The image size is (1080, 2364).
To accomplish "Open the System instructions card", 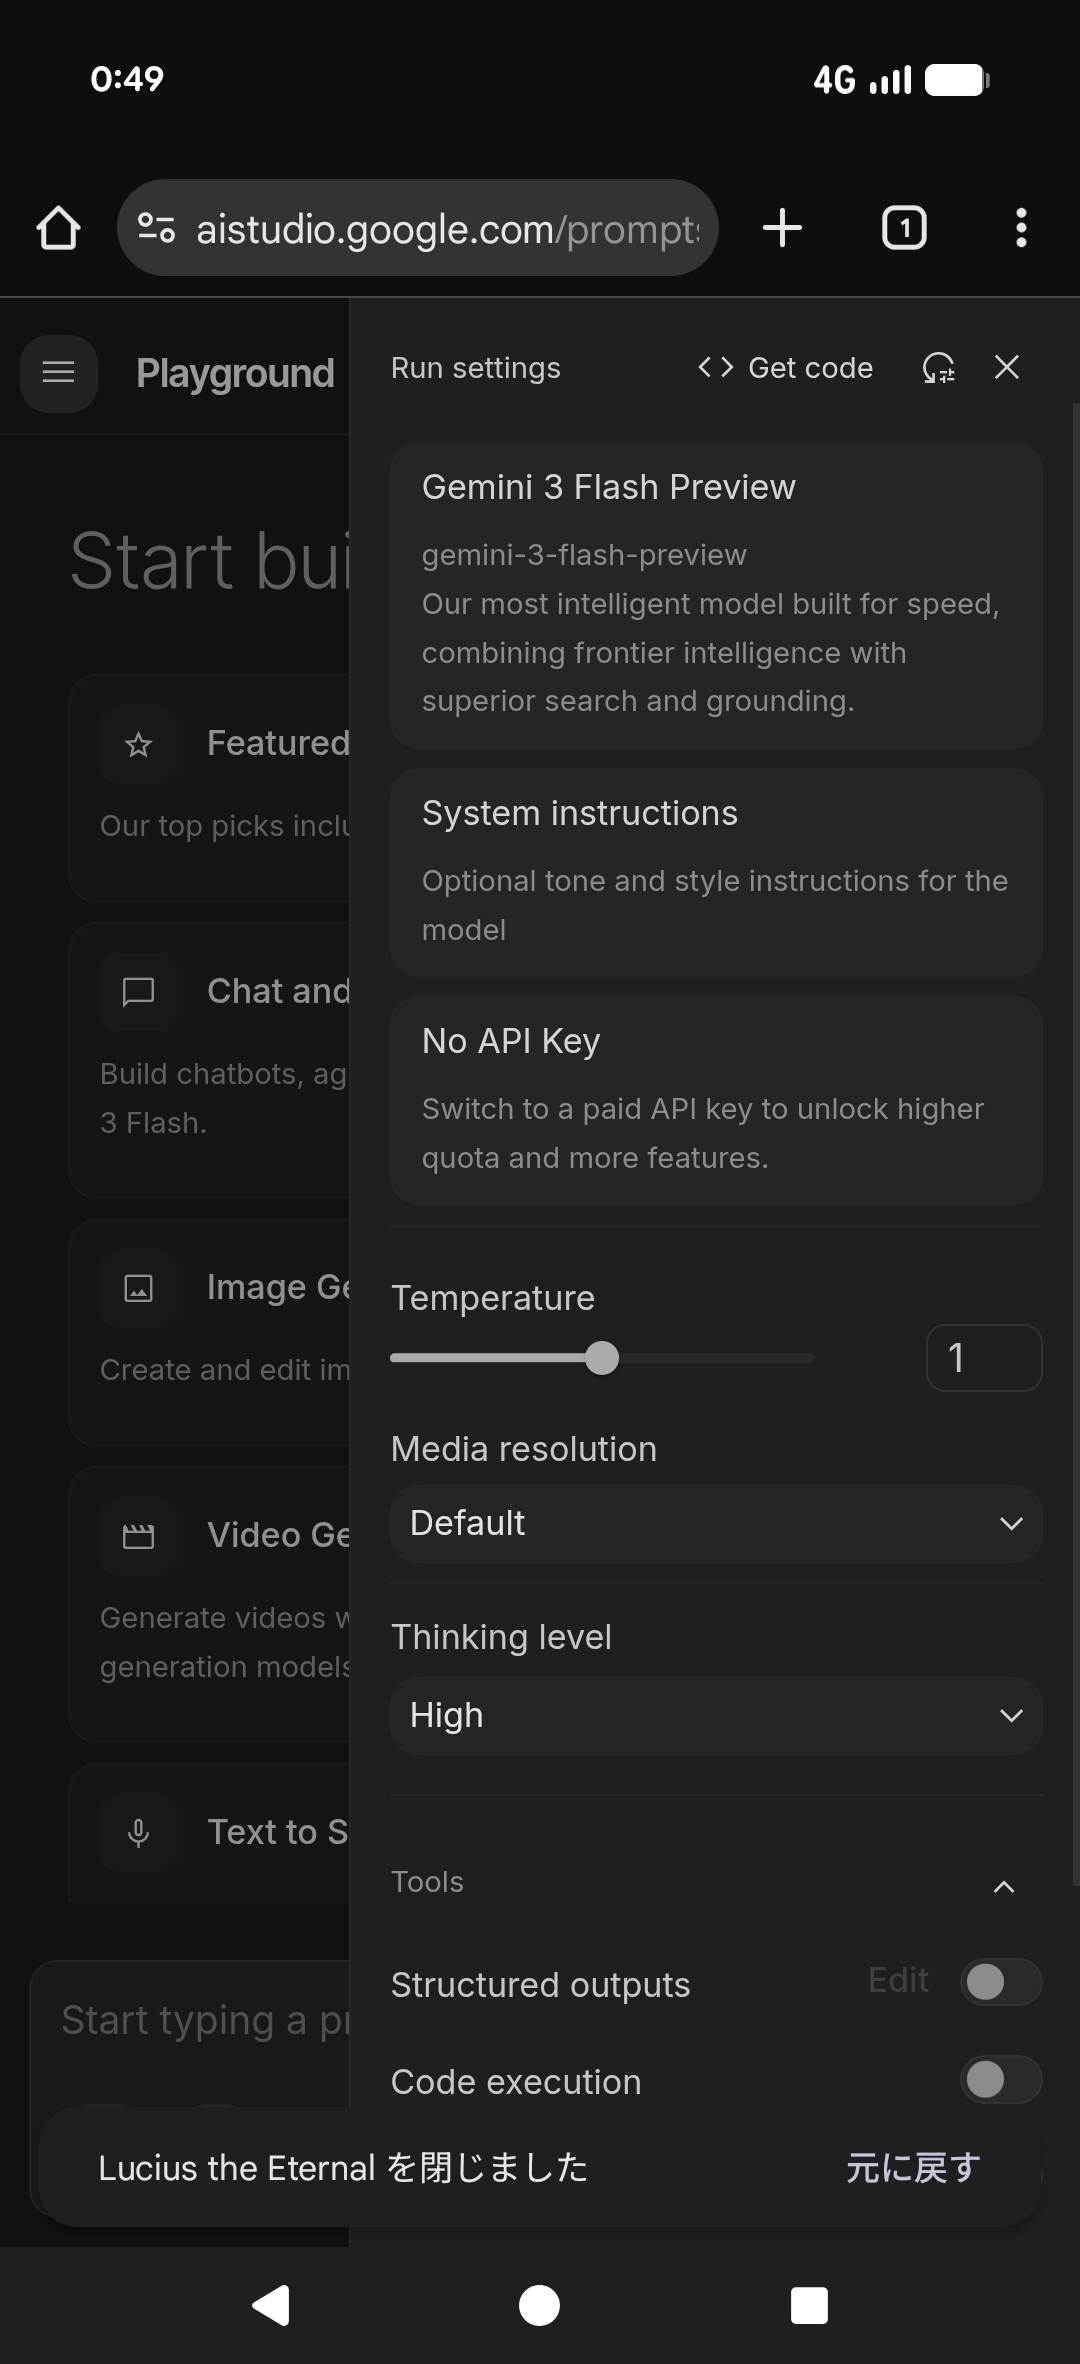I will (x=716, y=872).
